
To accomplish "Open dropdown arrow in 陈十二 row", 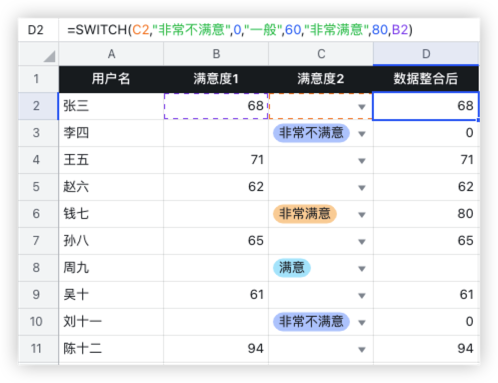I will pyautogui.click(x=362, y=350).
